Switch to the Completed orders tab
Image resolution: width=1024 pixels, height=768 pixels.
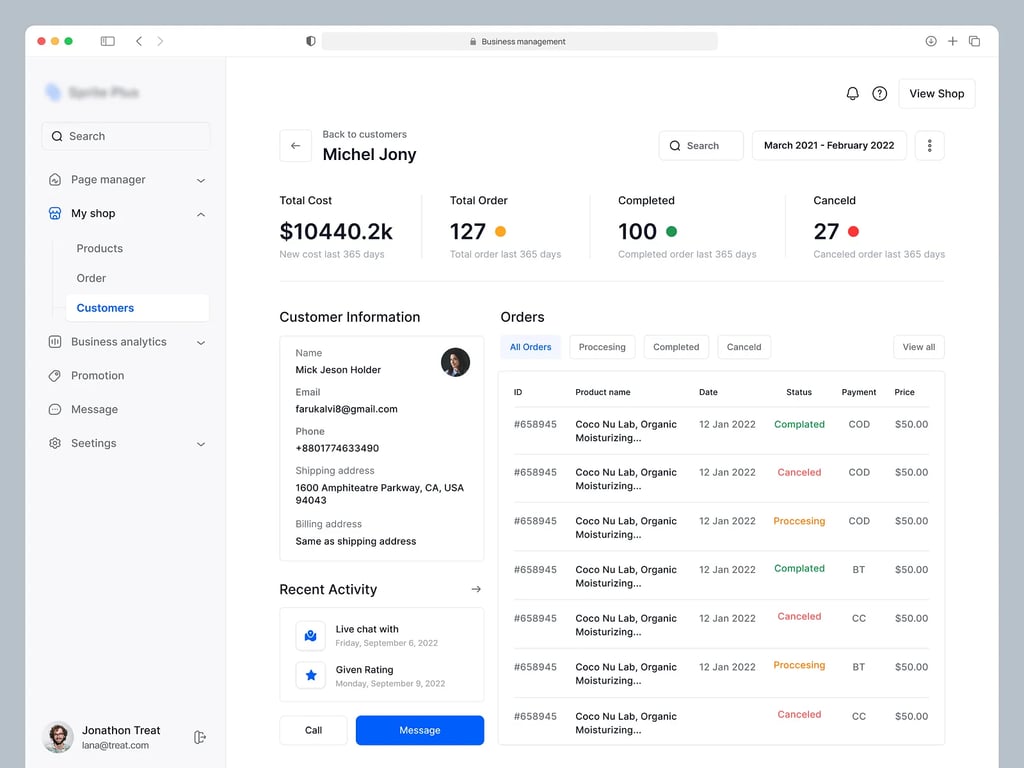tap(675, 346)
